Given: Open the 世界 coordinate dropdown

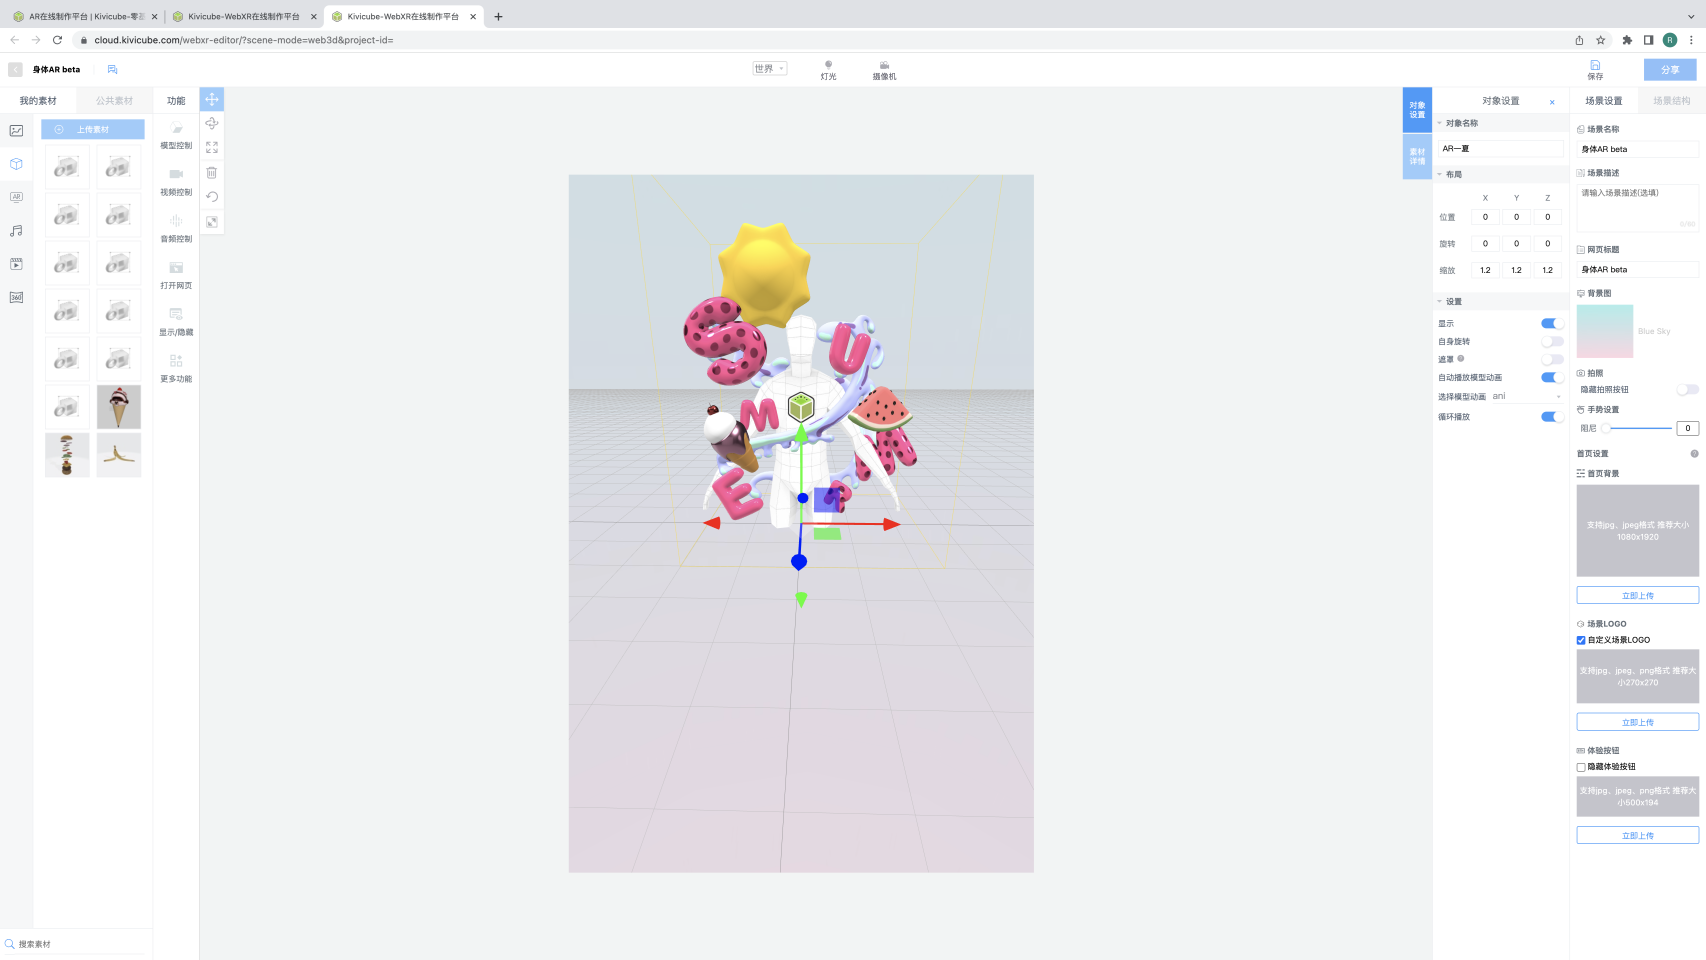Looking at the screenshot, I should (769, 69).
